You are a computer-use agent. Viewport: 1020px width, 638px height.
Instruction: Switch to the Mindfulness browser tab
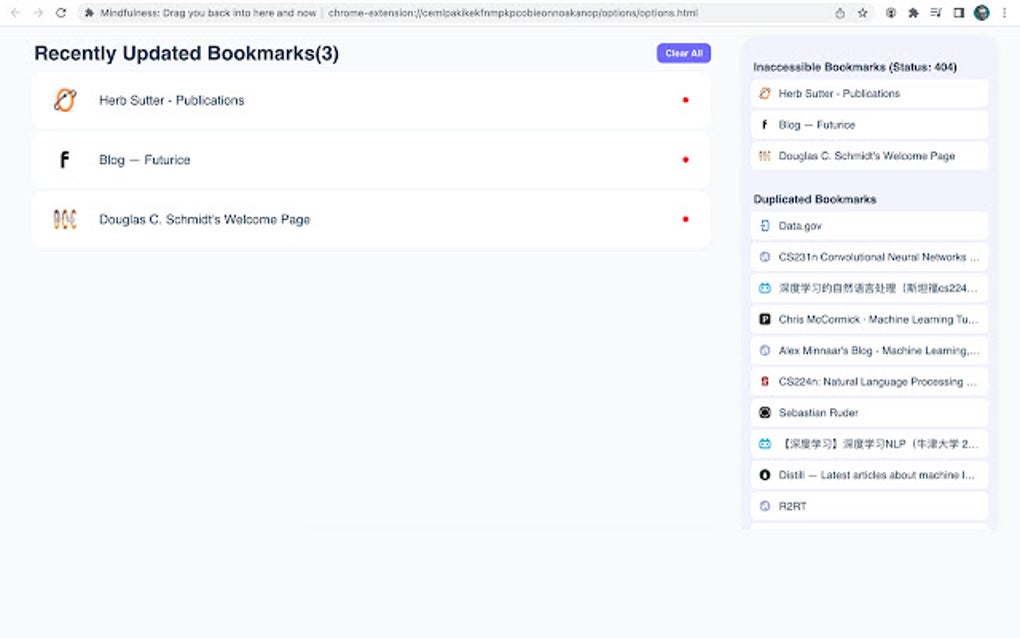pos(200,13)
